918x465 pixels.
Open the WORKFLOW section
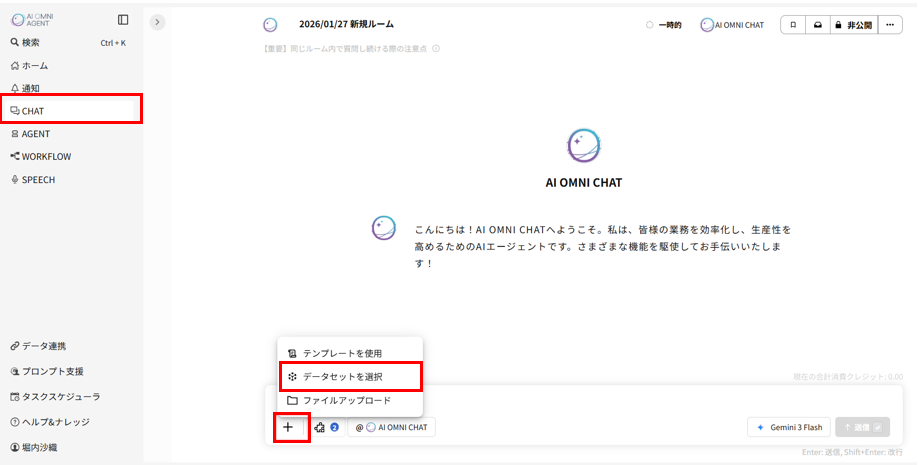click(x=41, y=157)
